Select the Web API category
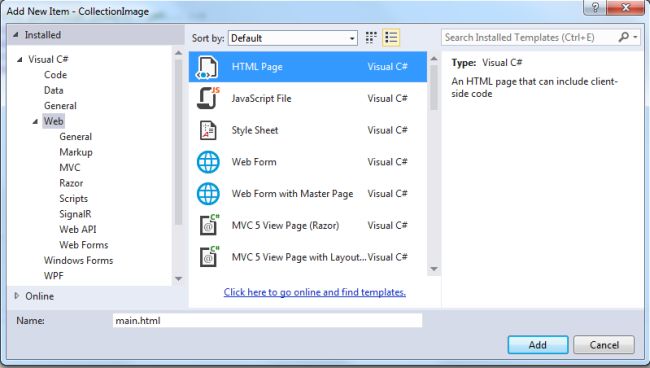The width and height of the screenshot is (650, 368). tap(78, 230)
